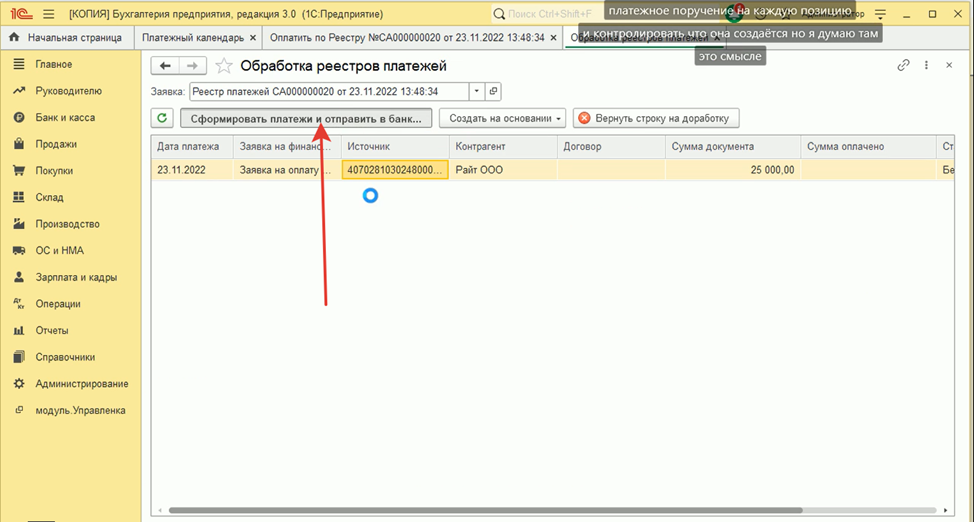Click the Договор column header
Screen dimensions: 974x522
point(611,147)
